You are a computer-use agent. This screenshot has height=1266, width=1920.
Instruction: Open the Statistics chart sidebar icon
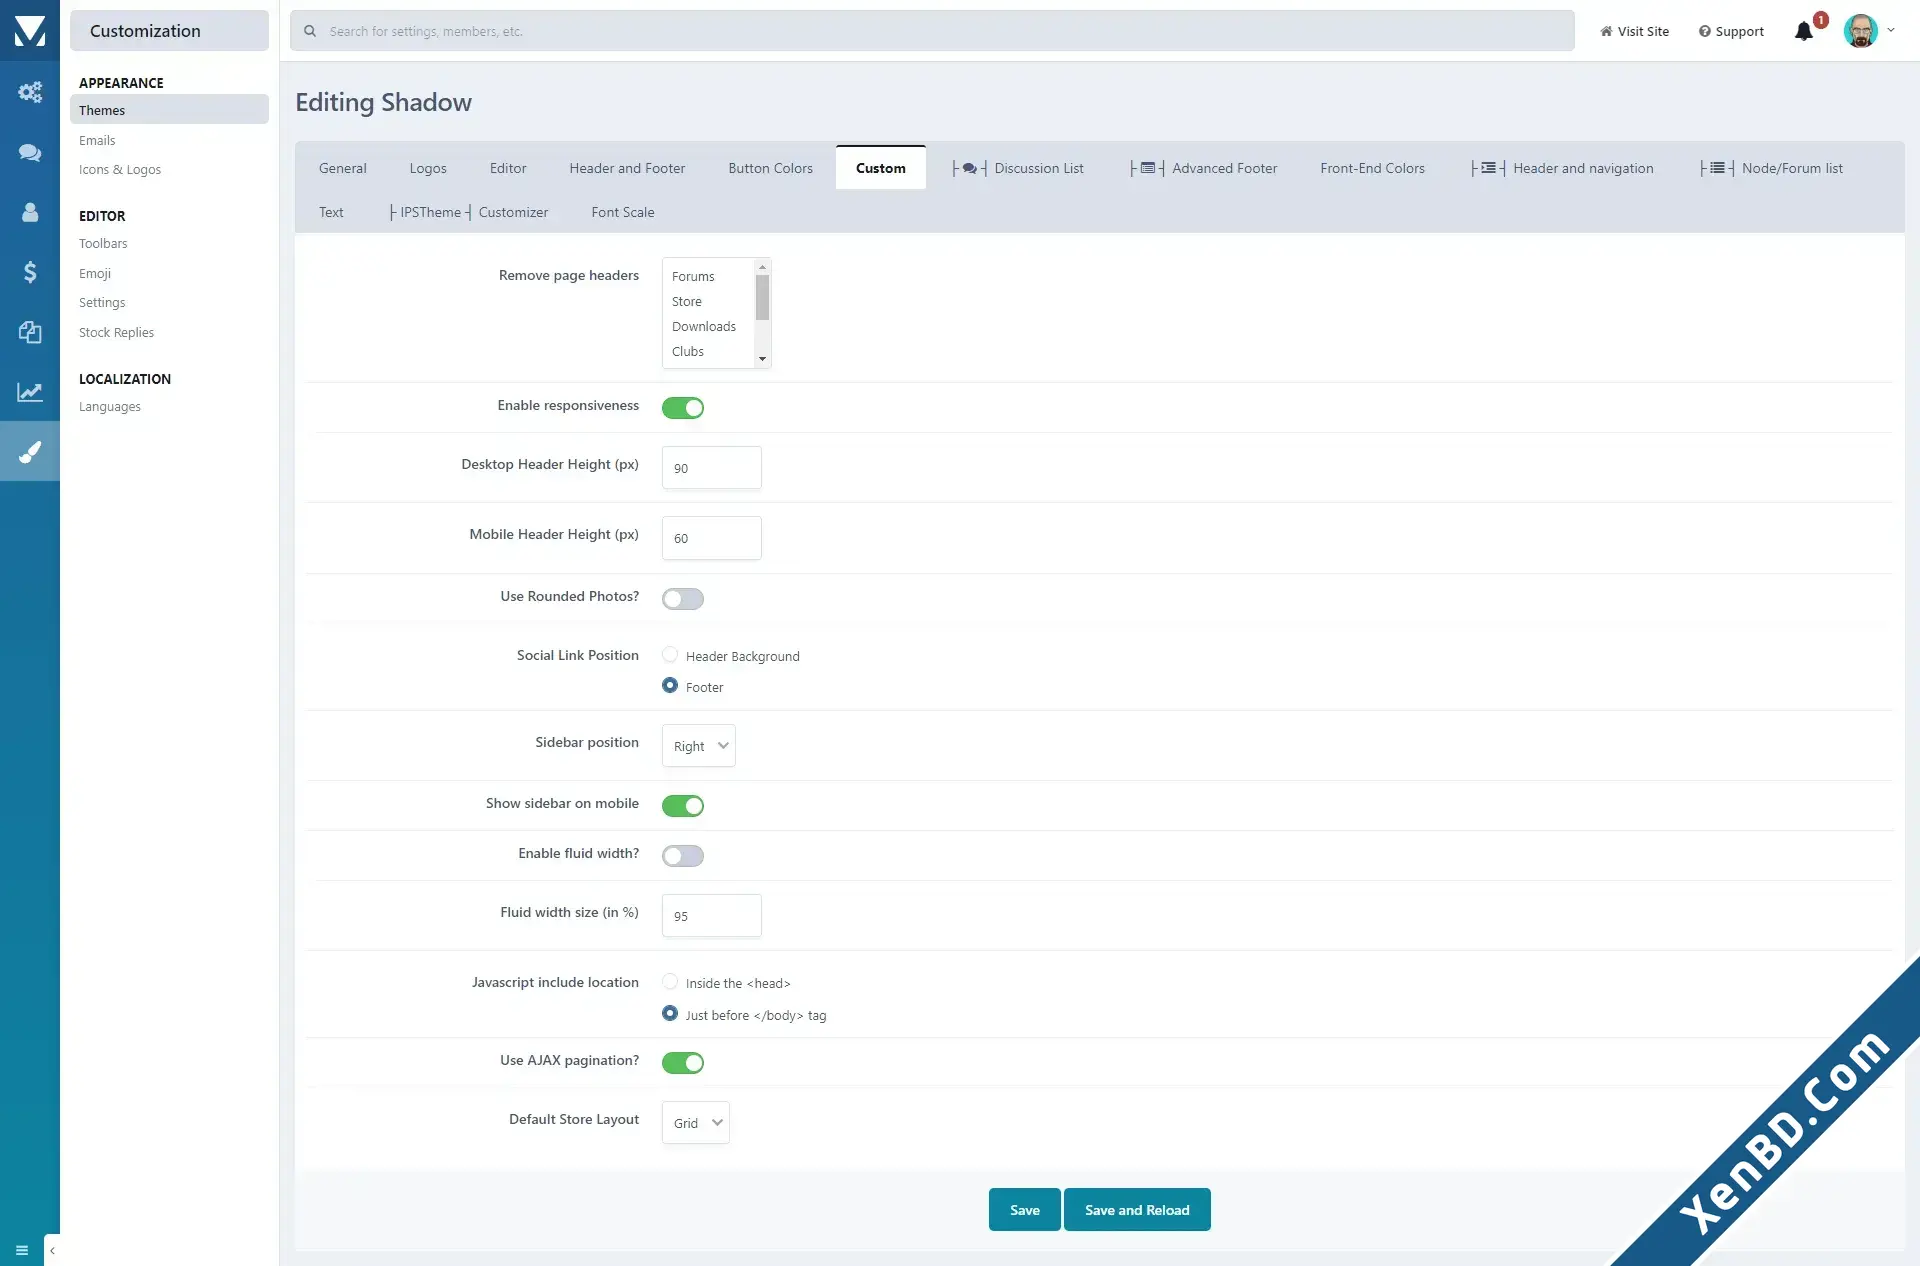(30, 392)
